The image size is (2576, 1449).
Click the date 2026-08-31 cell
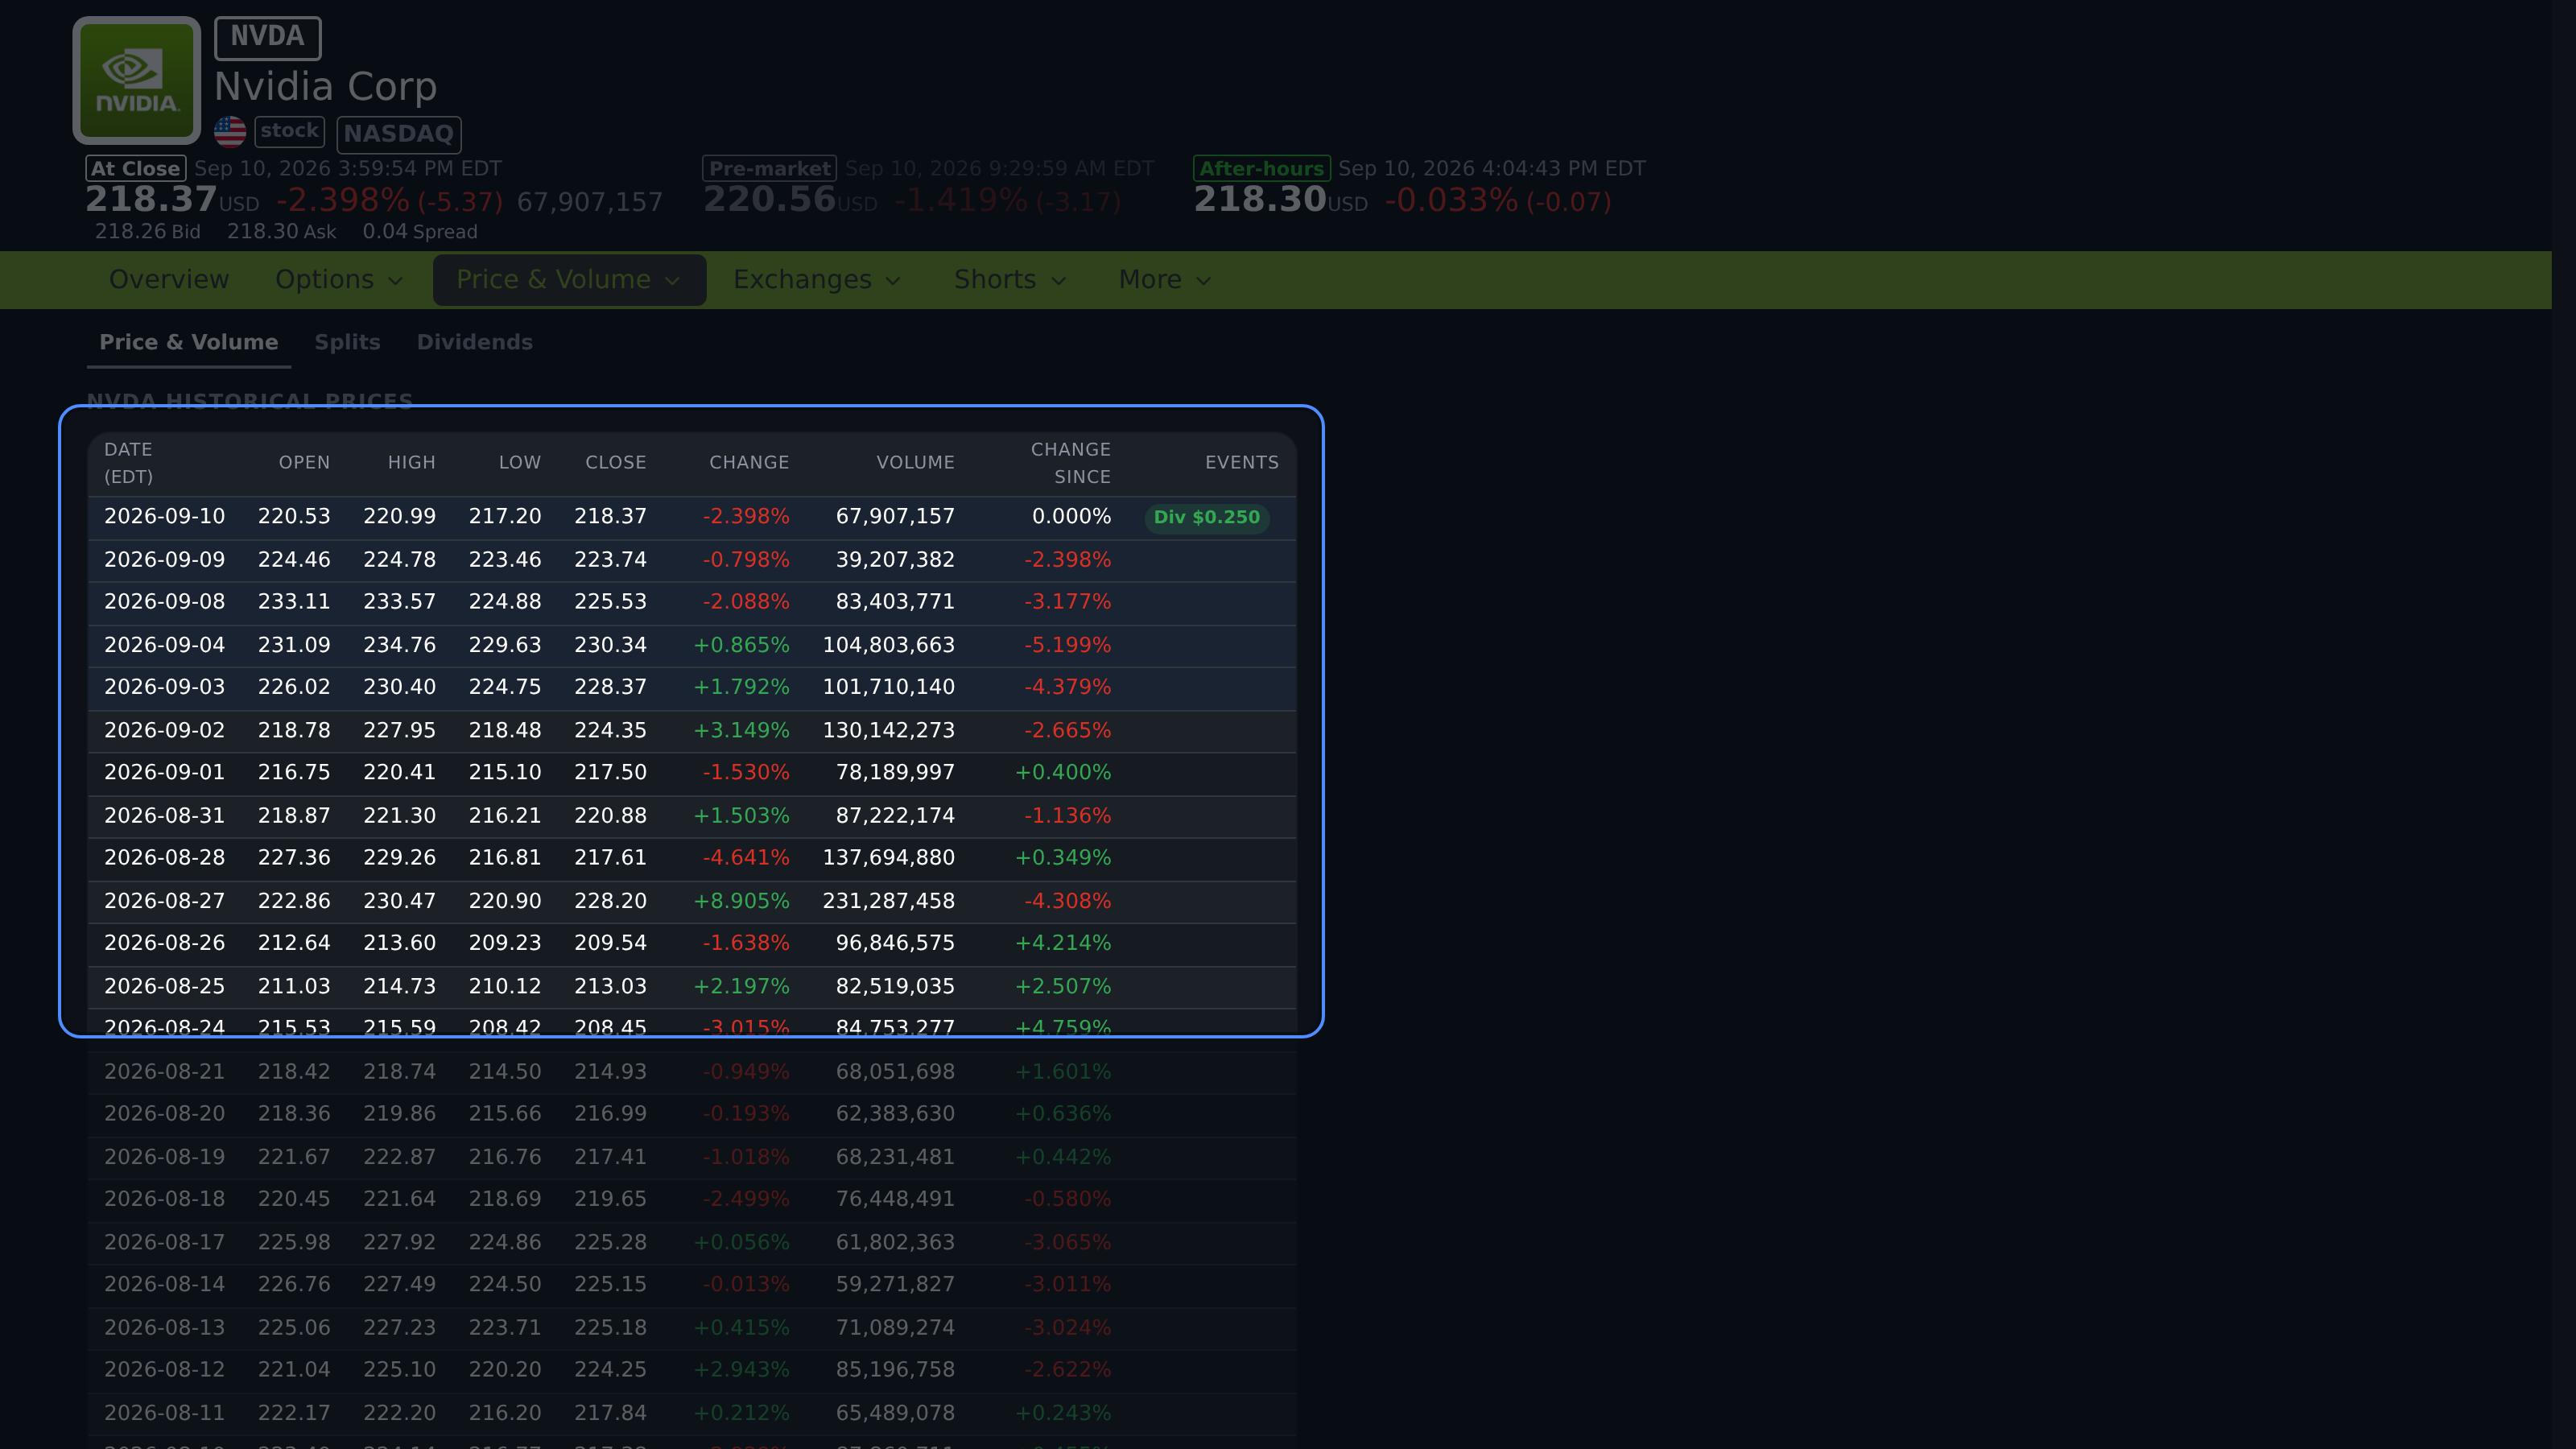(x=165, y=816)
